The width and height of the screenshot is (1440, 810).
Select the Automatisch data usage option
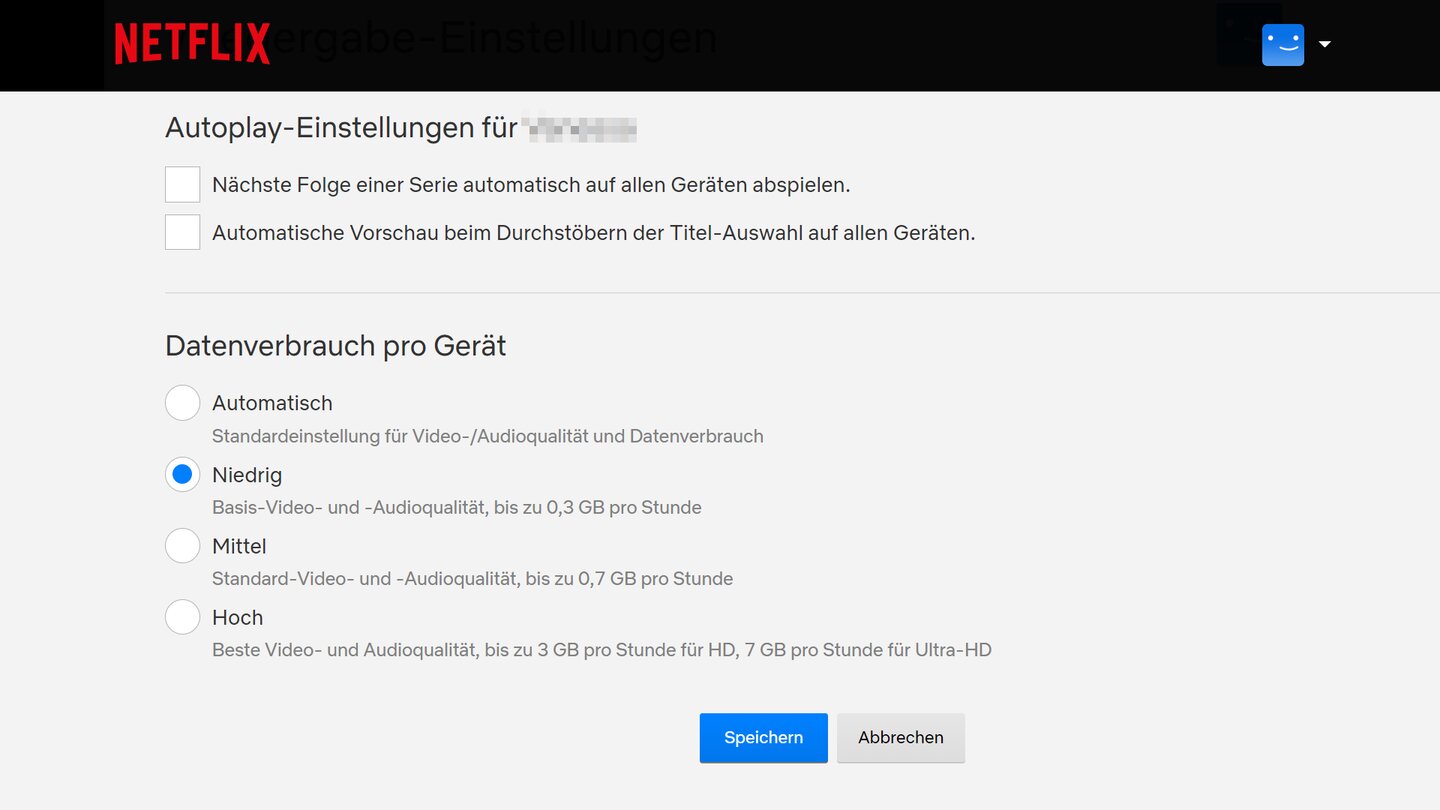click(x=182, y=403)
